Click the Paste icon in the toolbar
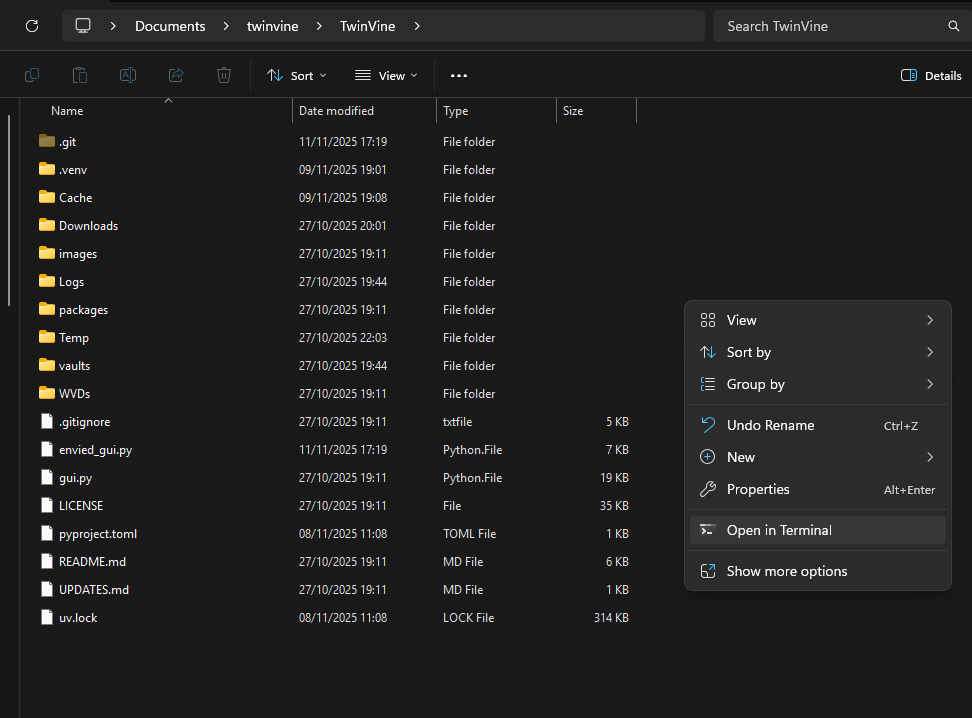 [80, 75]
